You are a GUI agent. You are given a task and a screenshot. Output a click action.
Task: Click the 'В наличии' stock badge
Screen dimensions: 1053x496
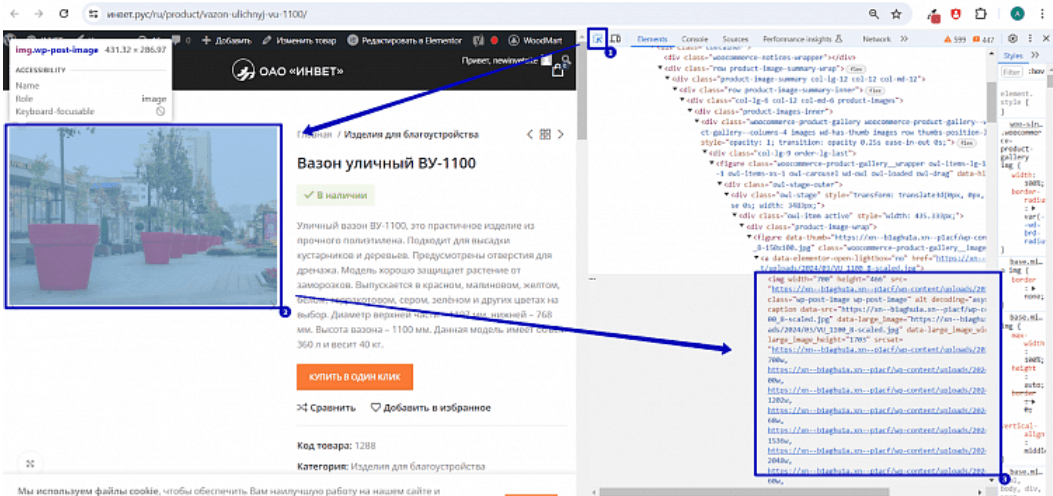pyautogui.click(x=336, y=195)
